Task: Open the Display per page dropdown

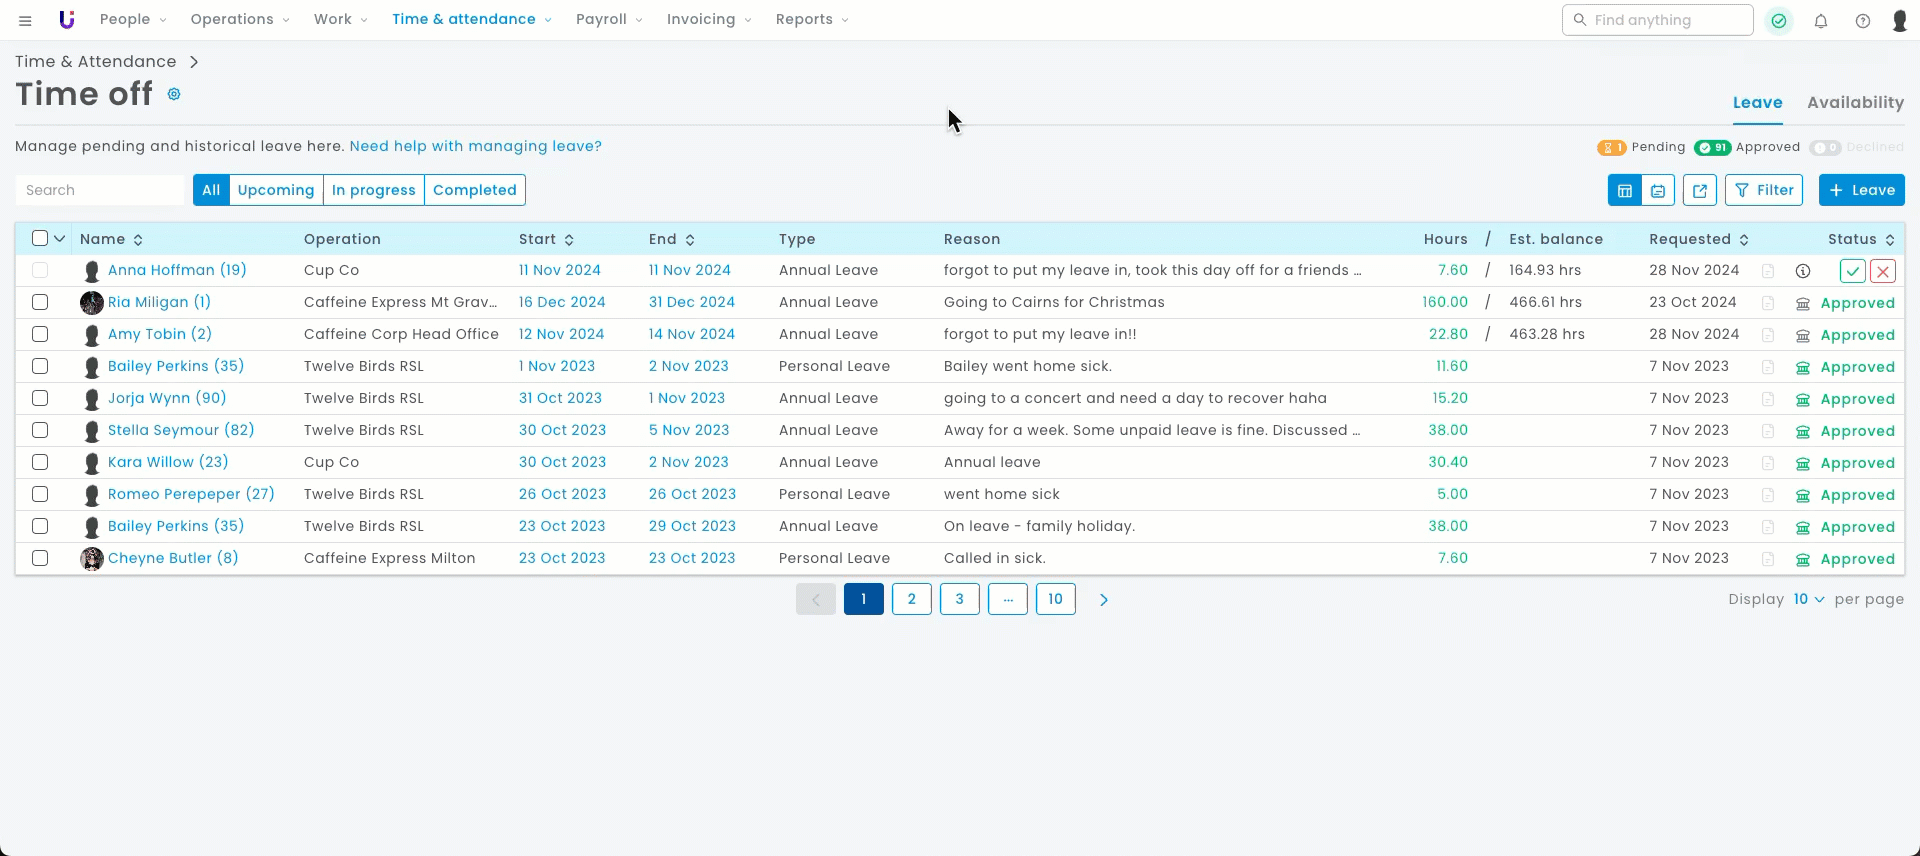Action: click(1808, 599)
